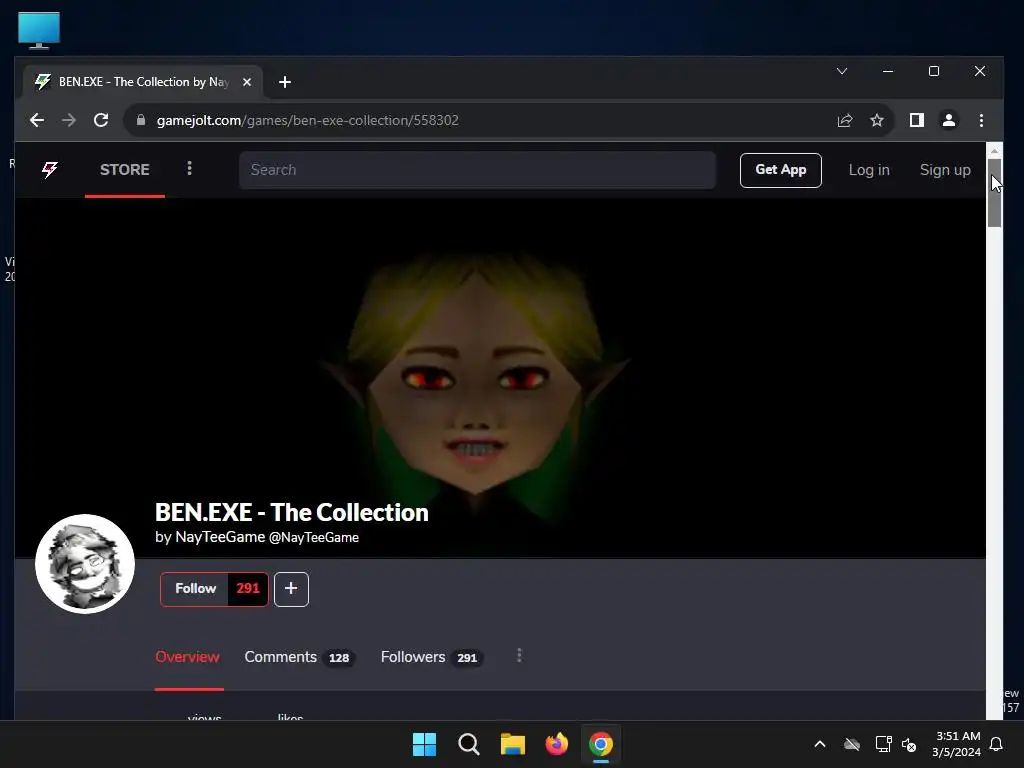Open network status tray icon

883,744
